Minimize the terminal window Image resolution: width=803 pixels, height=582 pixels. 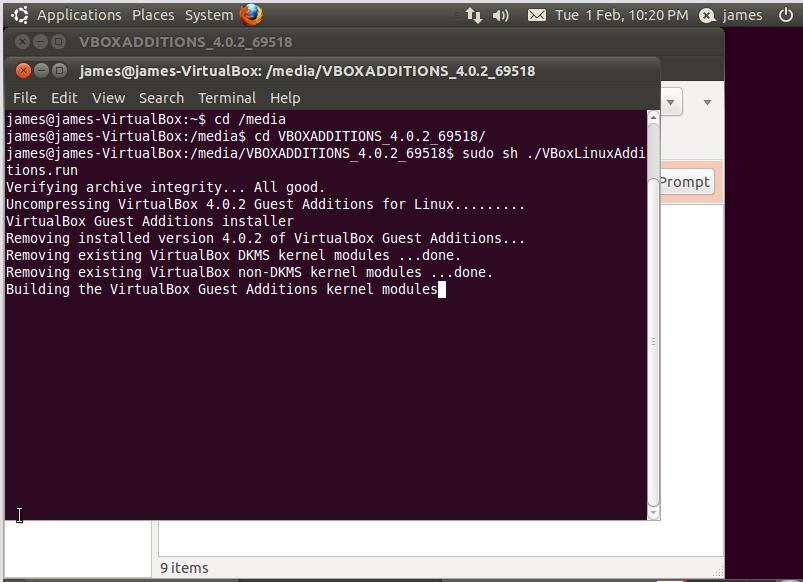[x=41, y=71]
